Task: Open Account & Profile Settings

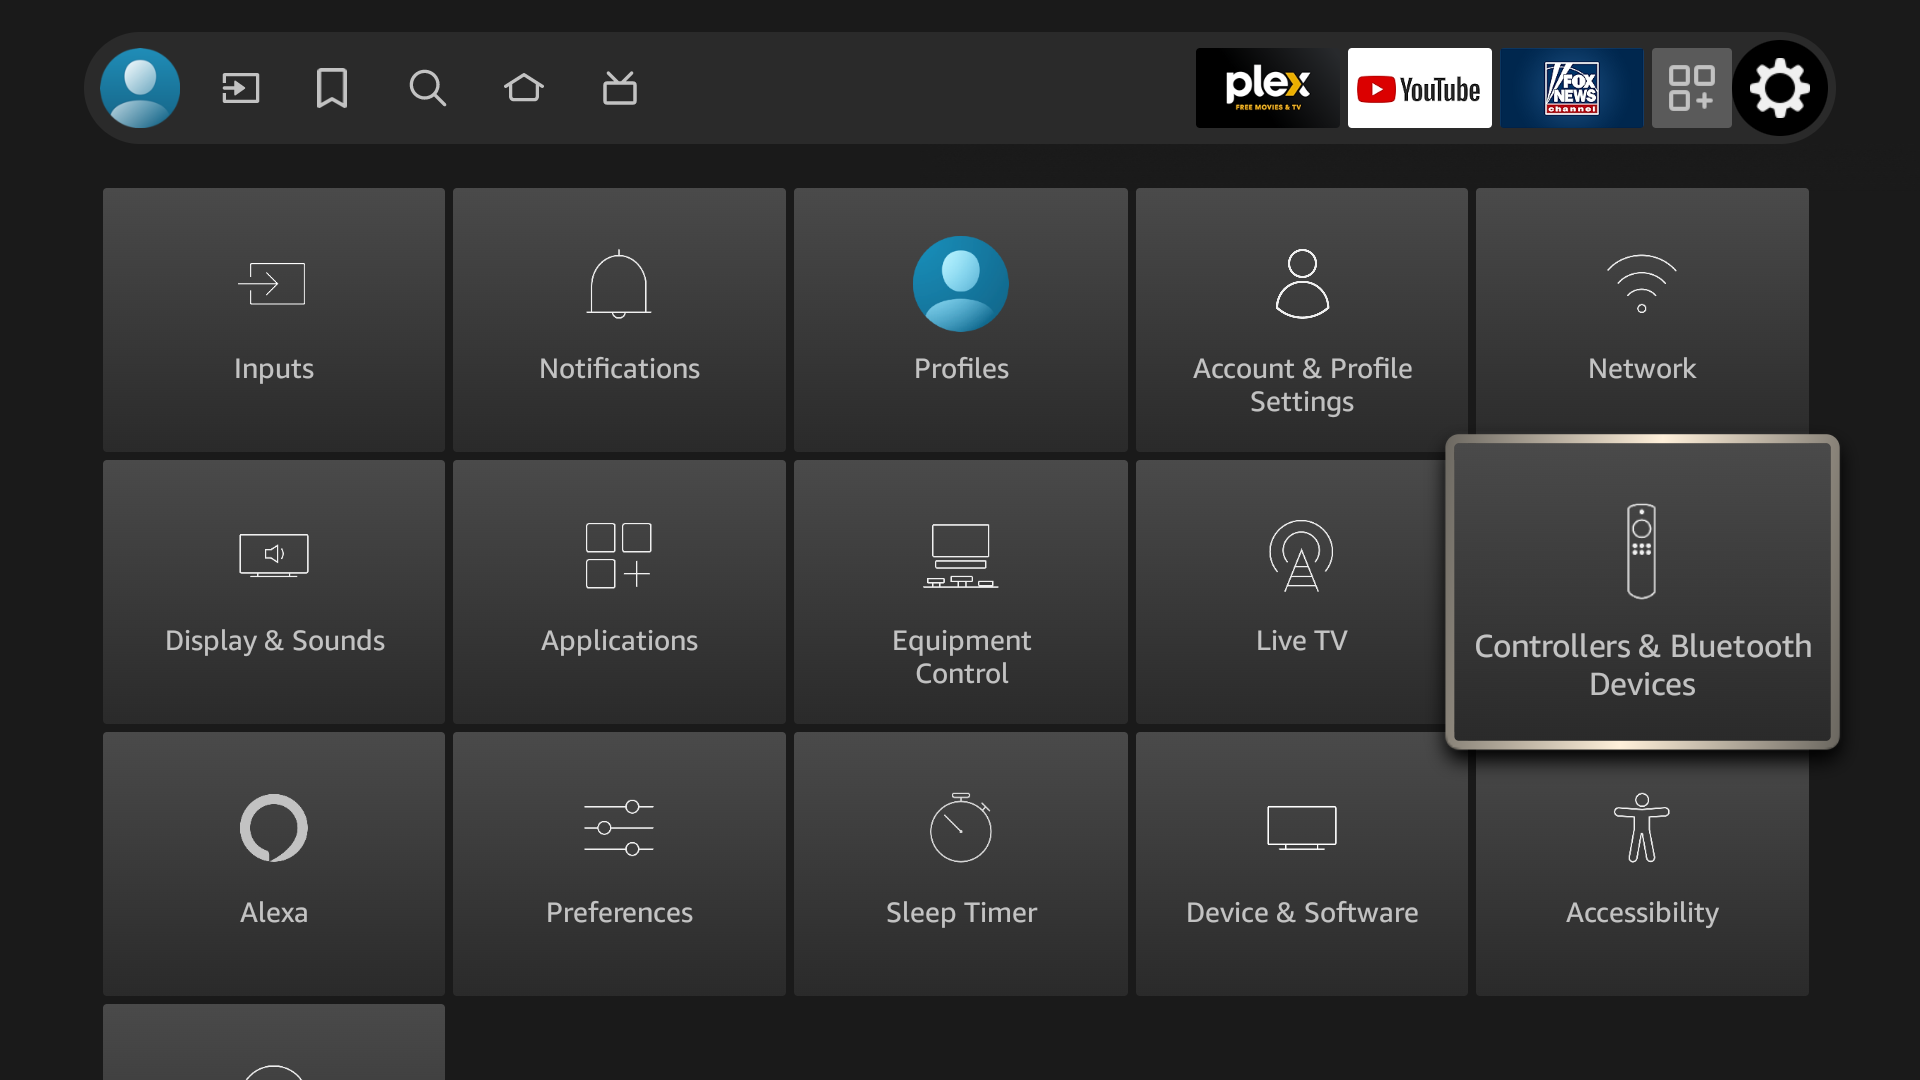Action: (1301, 320)
